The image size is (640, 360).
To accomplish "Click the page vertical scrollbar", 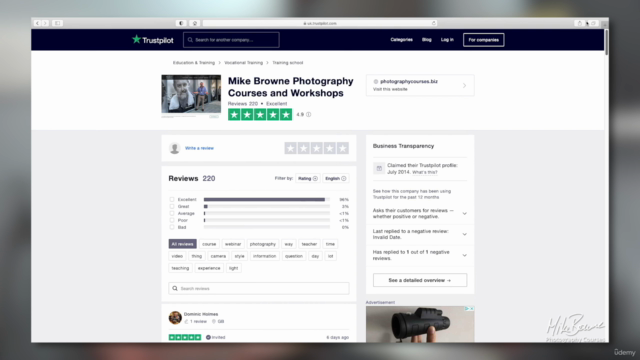I will [606, 41].
